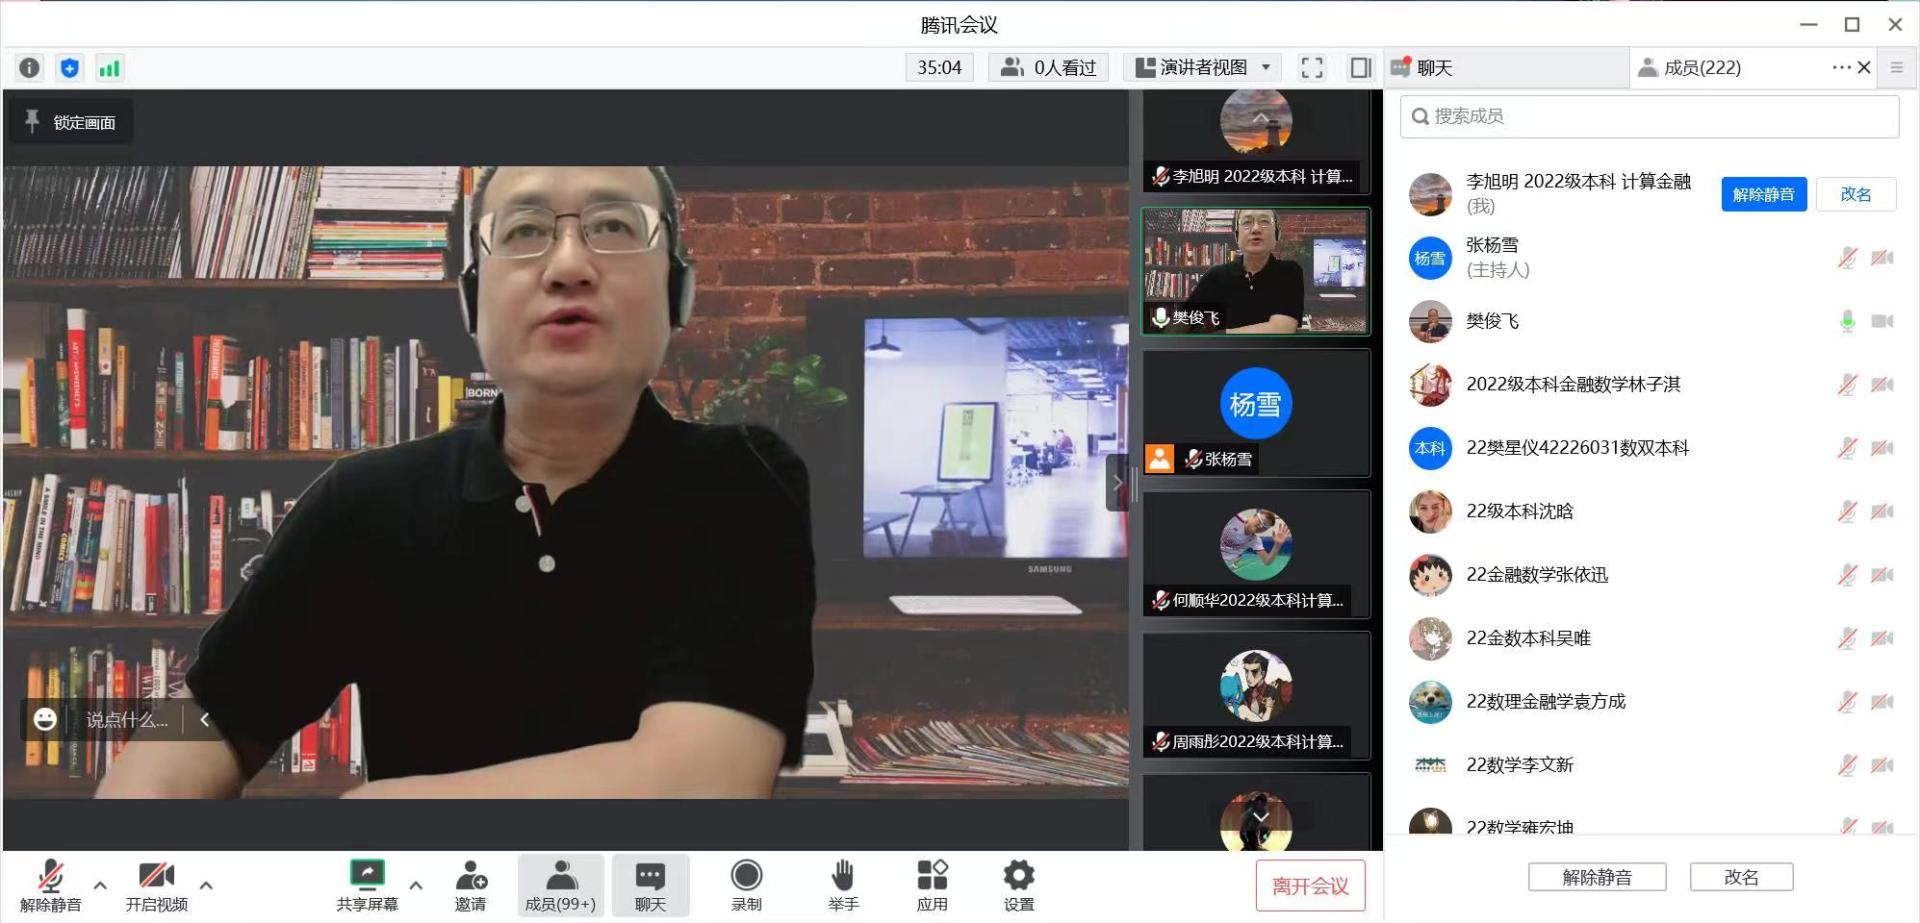Open the Share Screen (共享屏幕) tool

pyautogui.click(x=367, y=885)
